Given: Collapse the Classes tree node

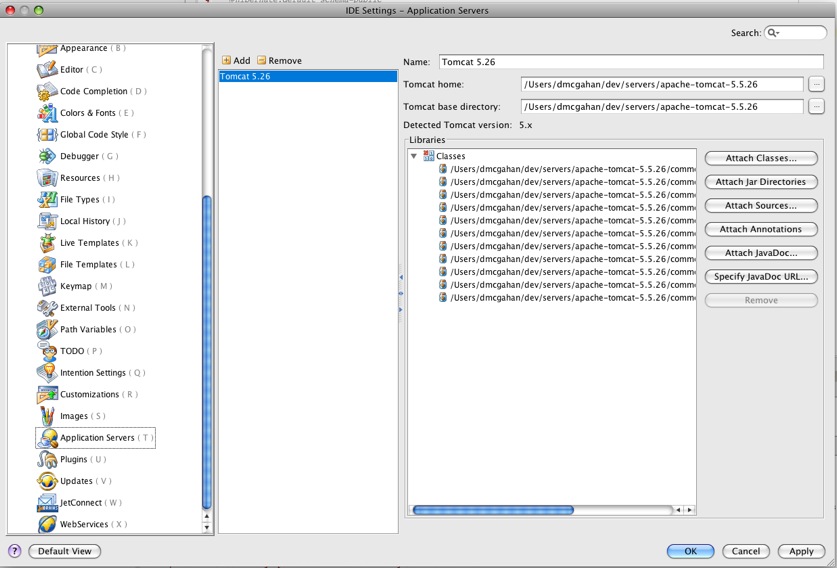Looking at the screenshot, I should [x=414, y=156].
